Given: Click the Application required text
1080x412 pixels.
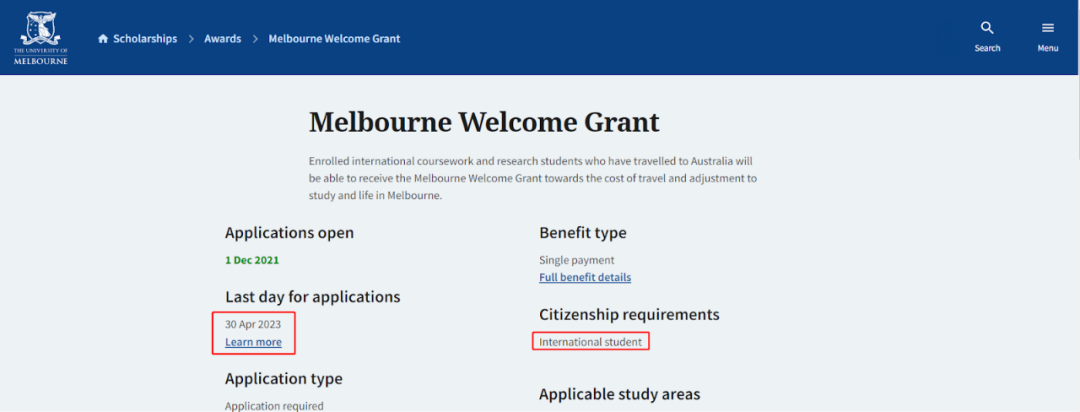Looking at the screenshot, I should tap(273, 406).
